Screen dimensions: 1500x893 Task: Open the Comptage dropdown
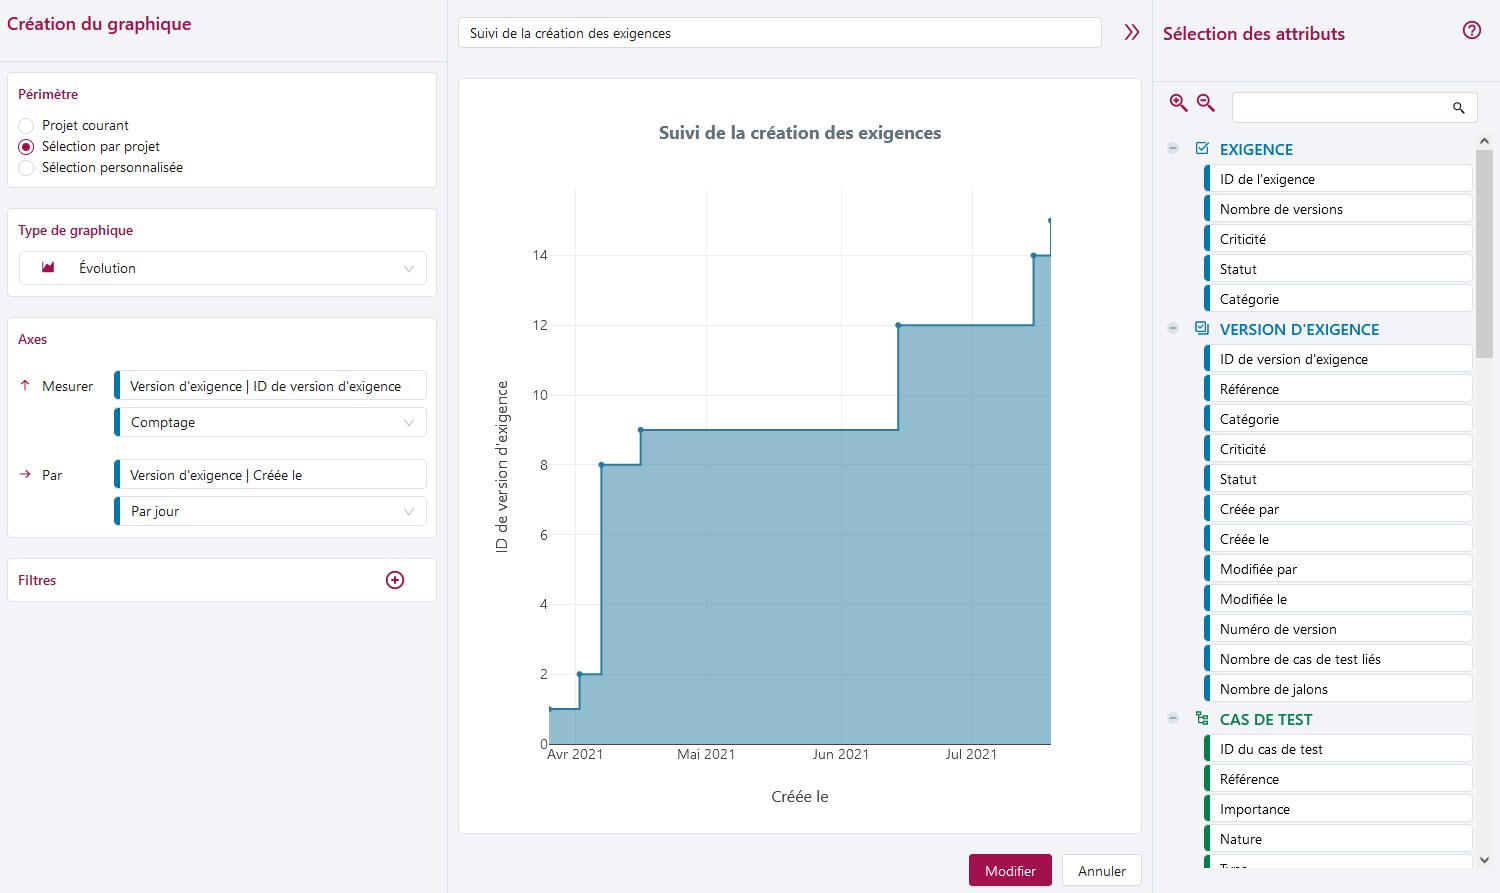pyautogui.click(x=271, y=422)
